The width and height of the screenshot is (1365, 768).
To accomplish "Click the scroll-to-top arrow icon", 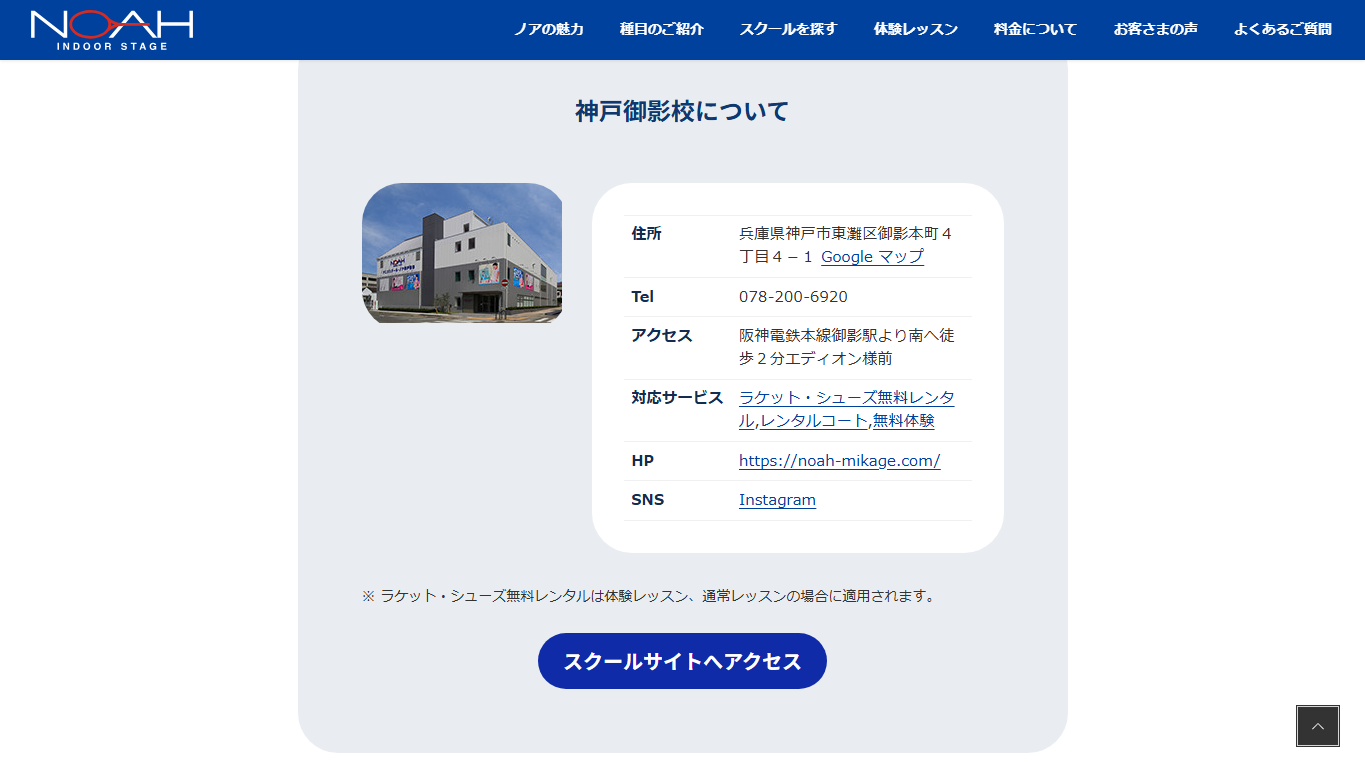I will pyautogui.click(x=1318, y=726).
